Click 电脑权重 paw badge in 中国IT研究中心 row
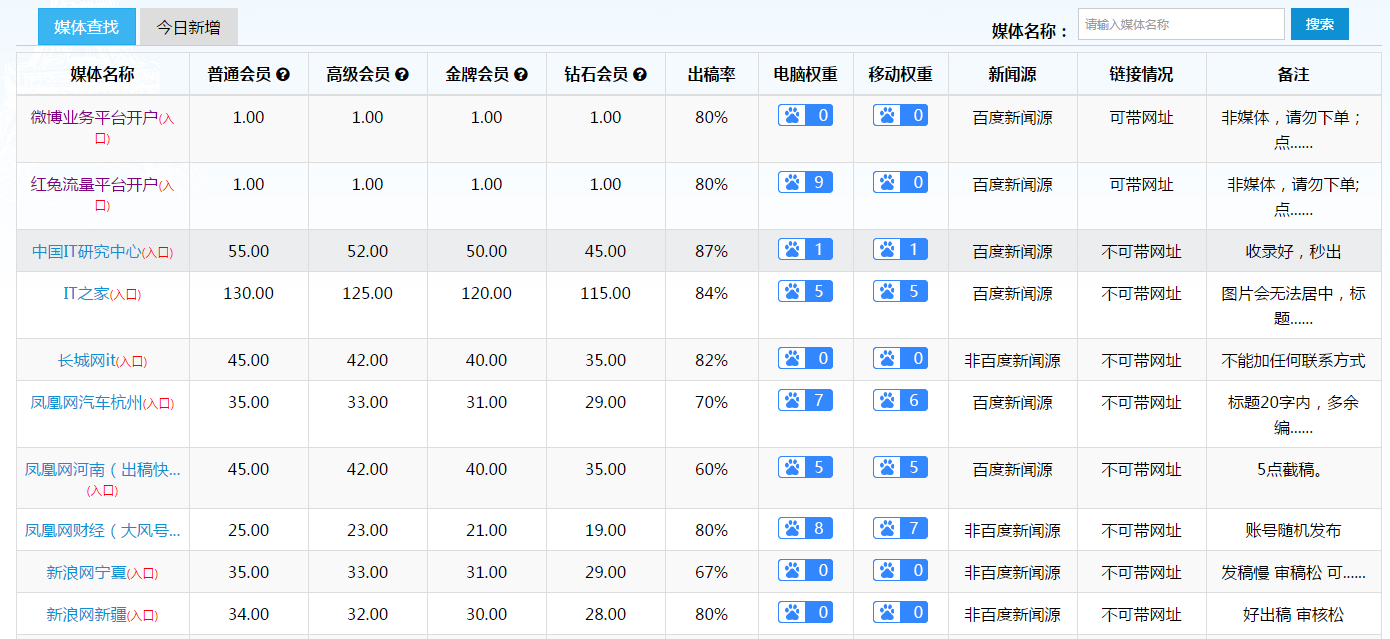Viewport: 1390px width, 639px height. pyautogui.click(x=805, y=250)
